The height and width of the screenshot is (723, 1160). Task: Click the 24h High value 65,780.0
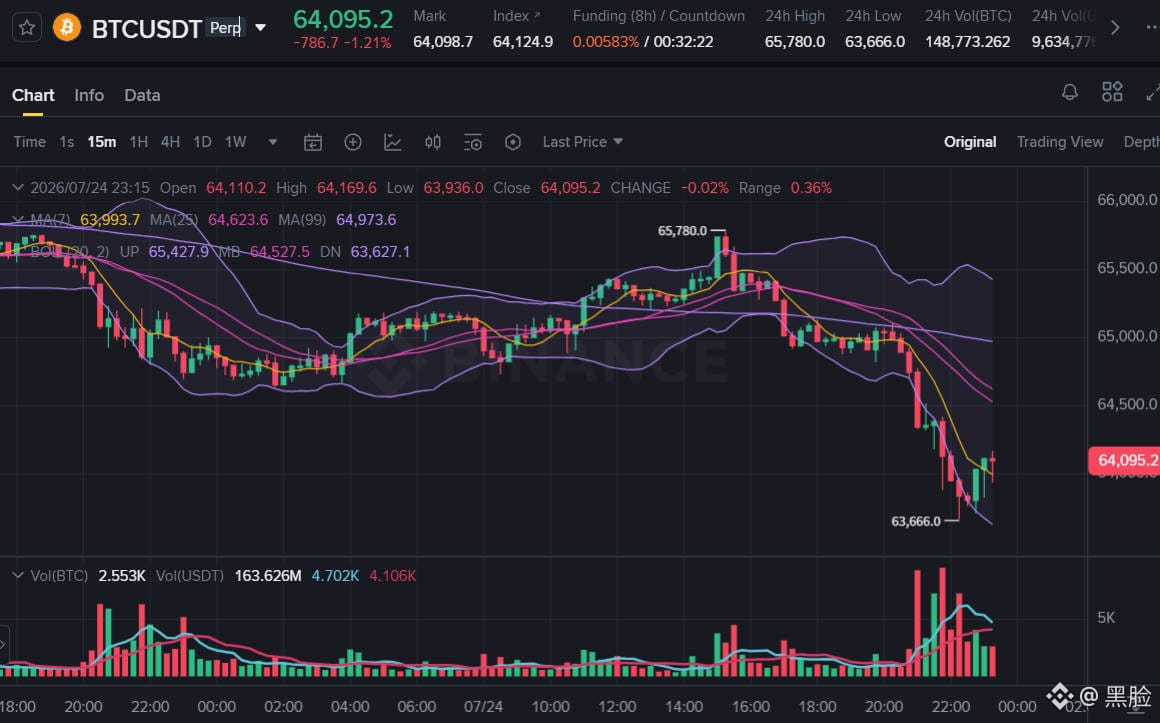pos(795,42)
